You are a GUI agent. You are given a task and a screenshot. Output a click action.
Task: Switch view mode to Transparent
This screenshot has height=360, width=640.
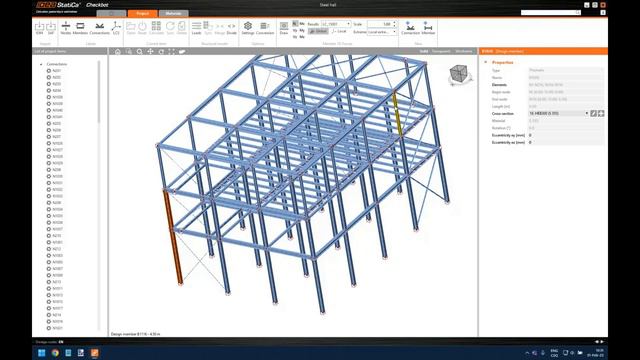(441, 51)
